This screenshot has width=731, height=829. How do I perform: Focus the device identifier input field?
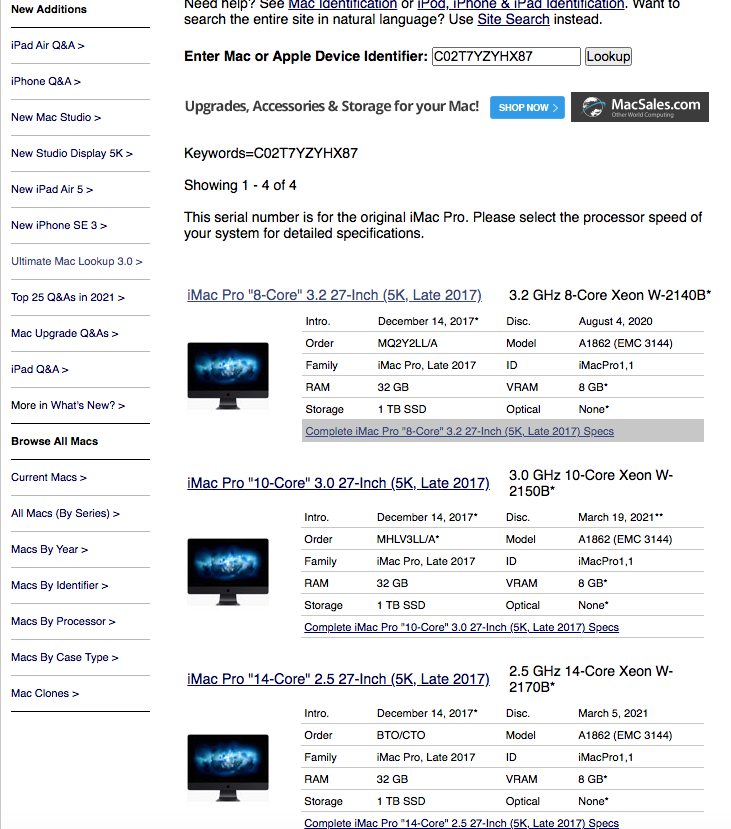pyautogui.click(x=506, y=57)
